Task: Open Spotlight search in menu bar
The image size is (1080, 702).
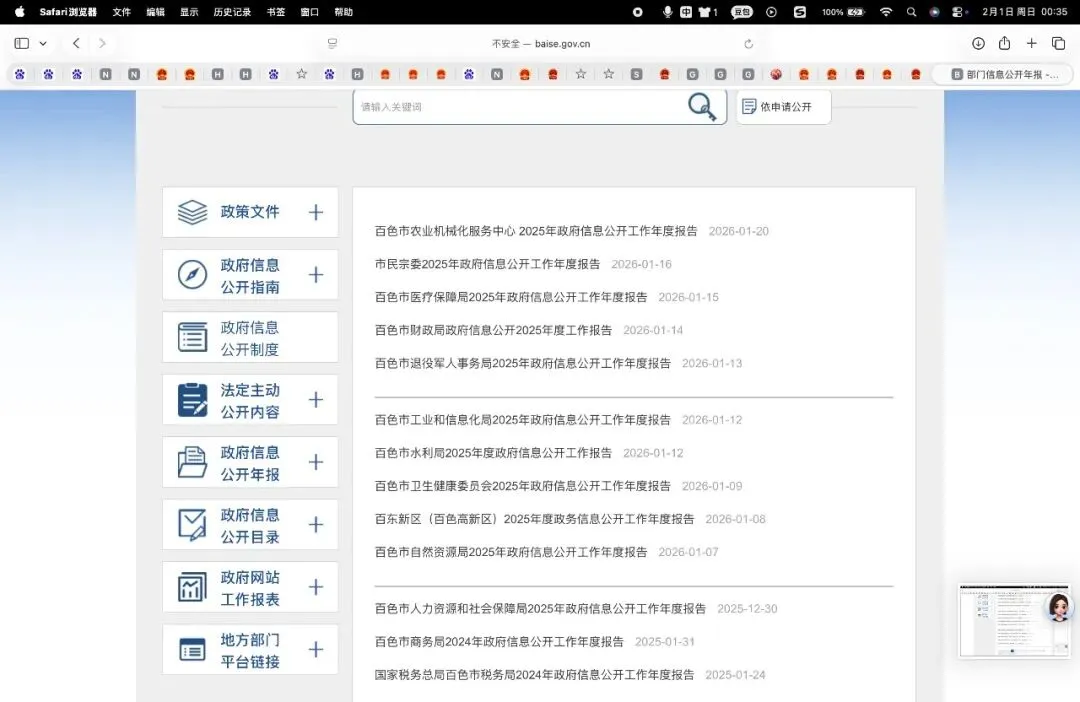Action: (911, 12)
